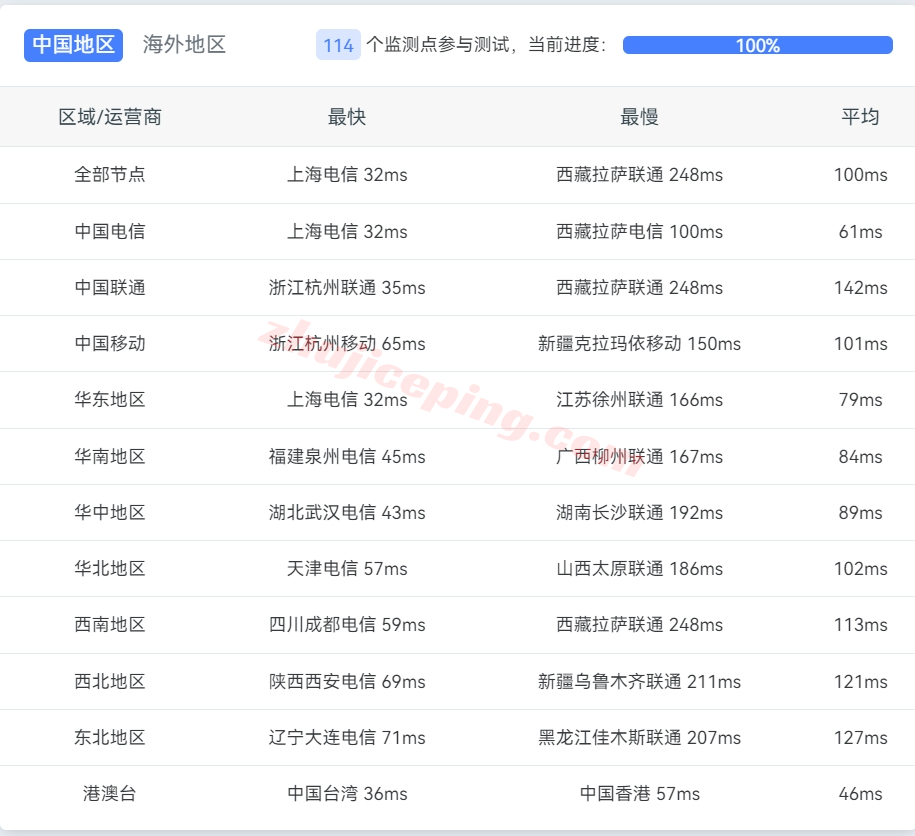Click 西藏拉萨联通 248ms in 西南地区 row

pos(639,625)
